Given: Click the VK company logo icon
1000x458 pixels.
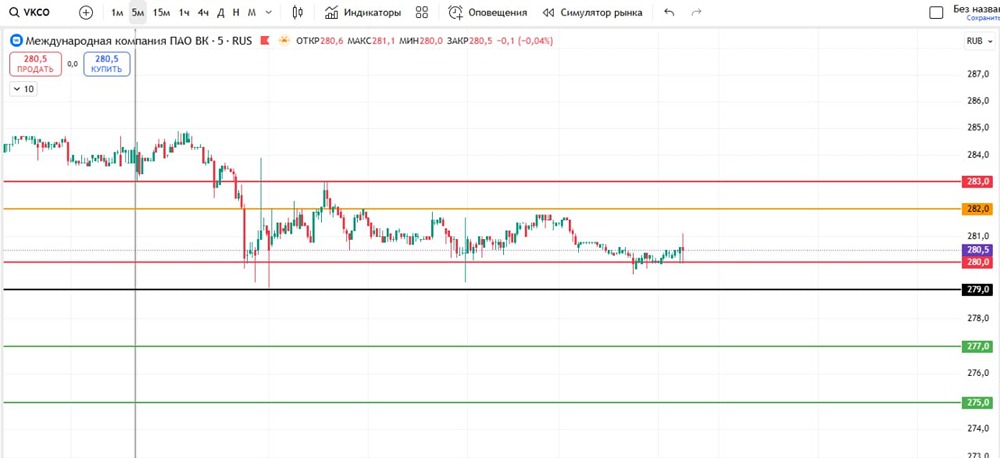Looking at the screenshot, I should click(16, 41).
